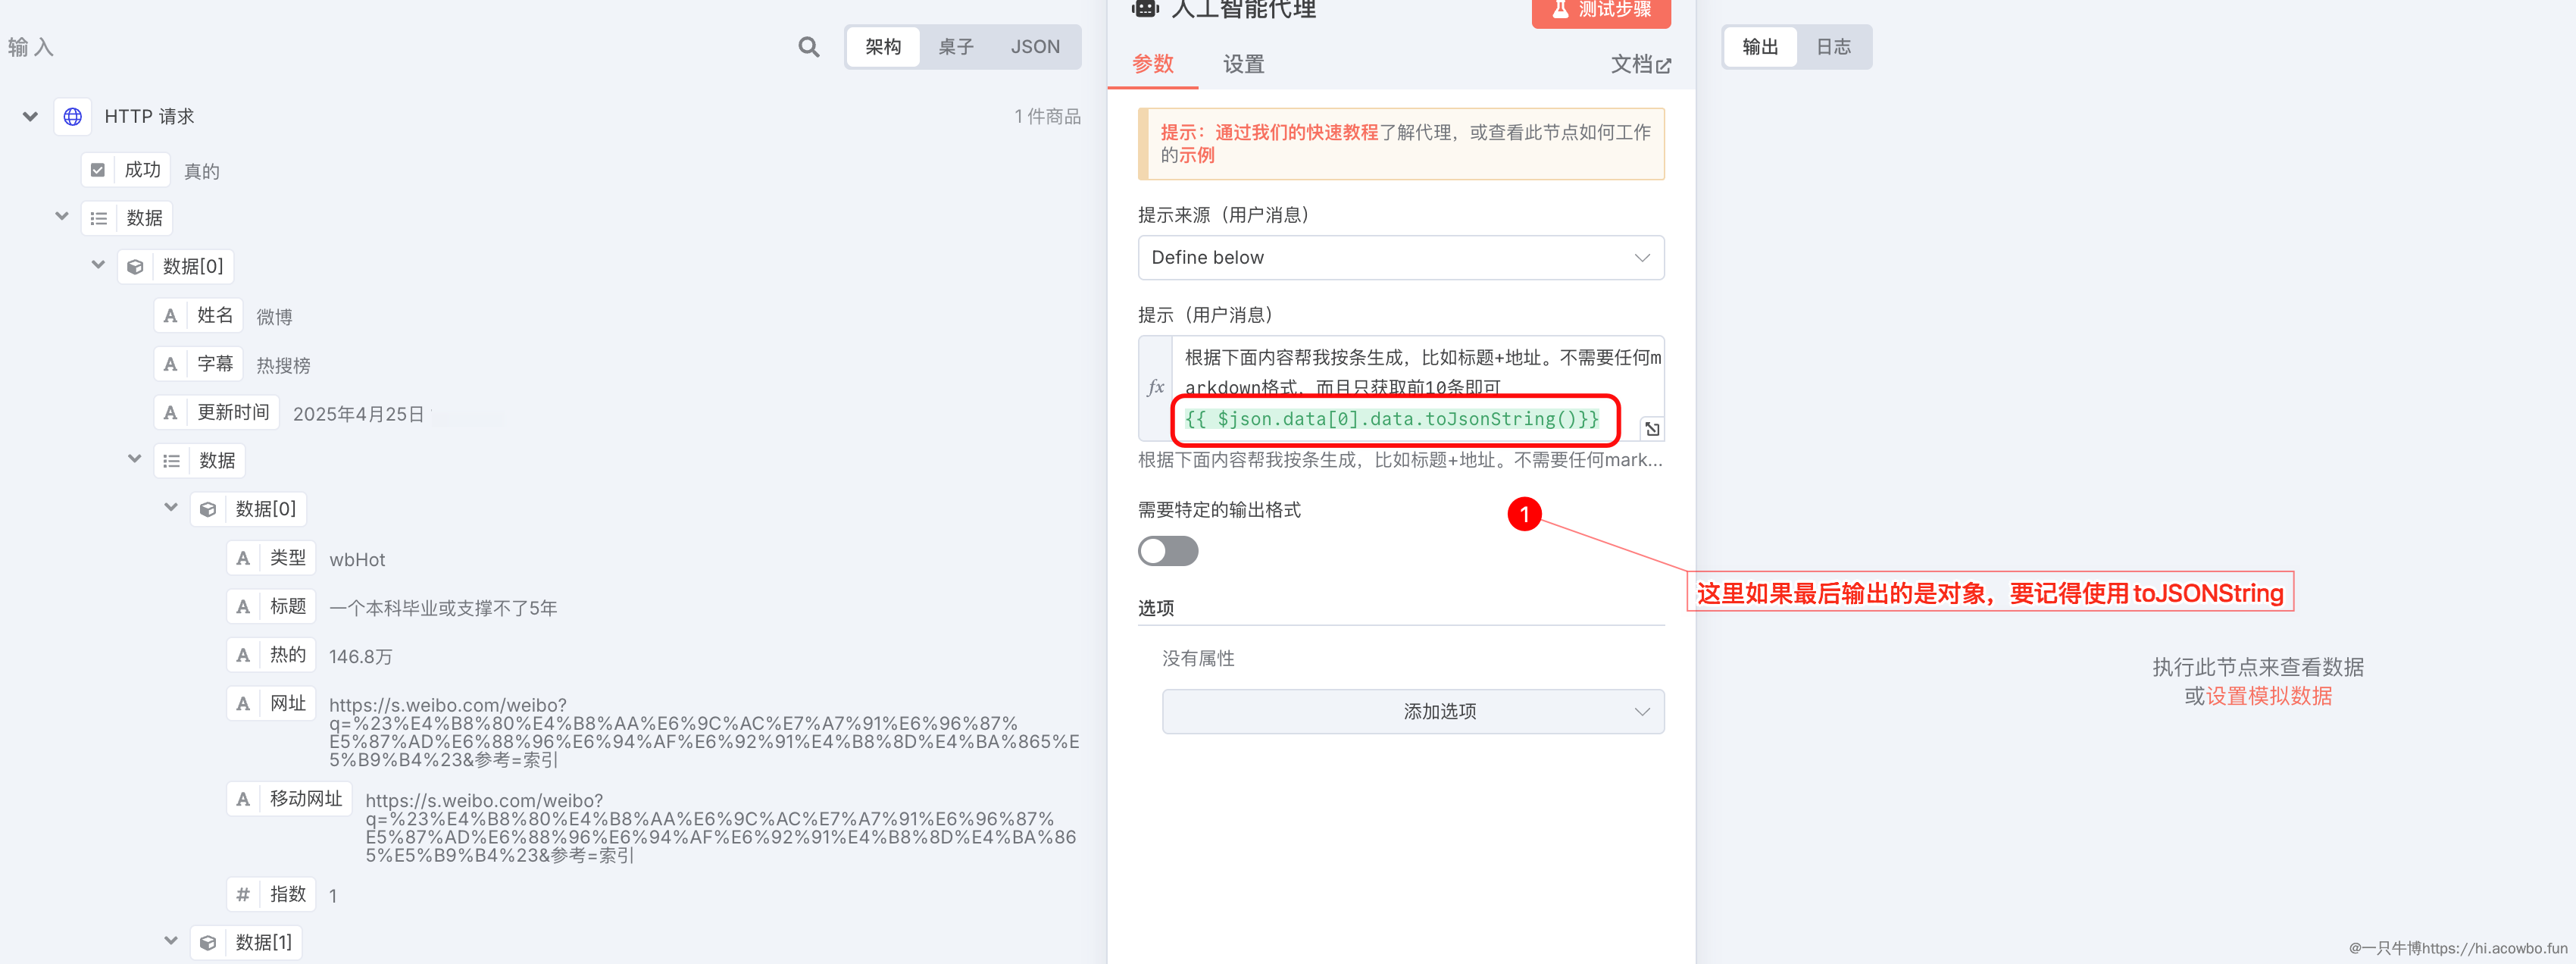Screen dimensions: 2576x964
Task: Collapse the 数据[1] tree item
Action: [171, 941]
